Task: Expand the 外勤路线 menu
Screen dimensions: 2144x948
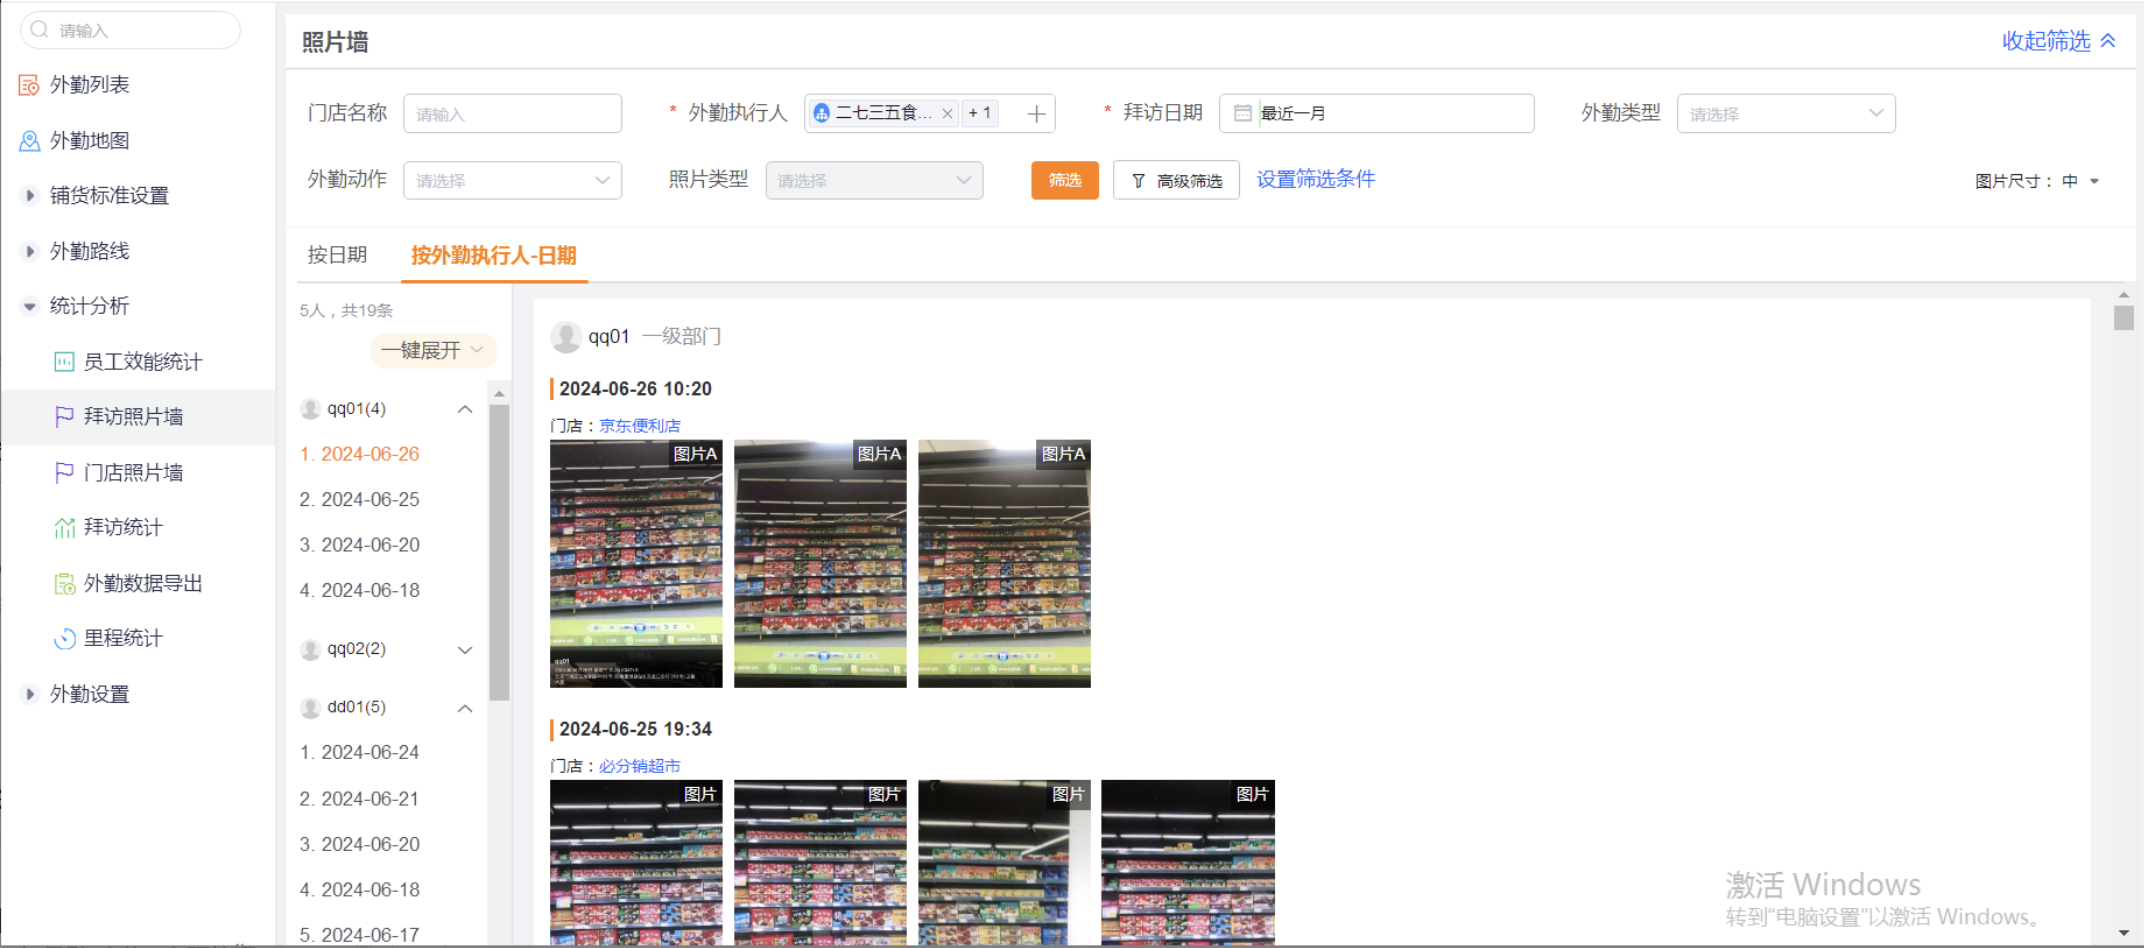Action: [x=29, y=251]
